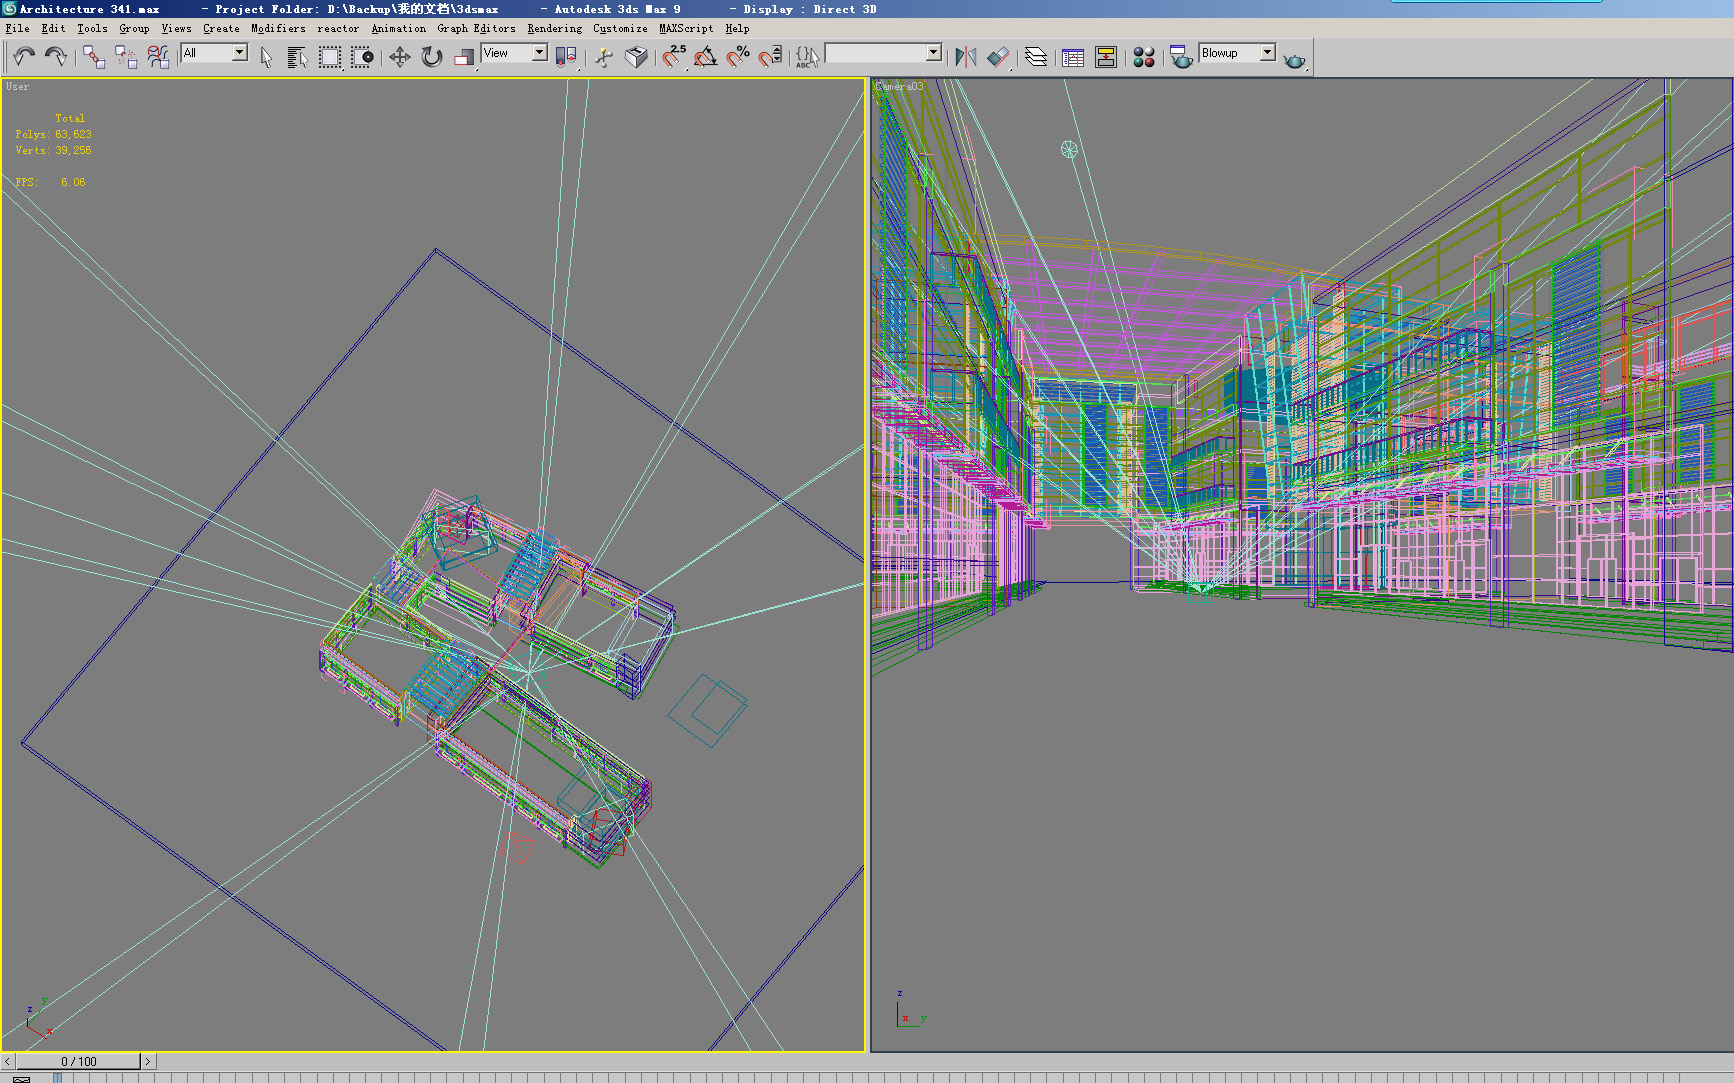Click Bind to Space Warp icon
1734x1083 pixels.
point(158,57)
